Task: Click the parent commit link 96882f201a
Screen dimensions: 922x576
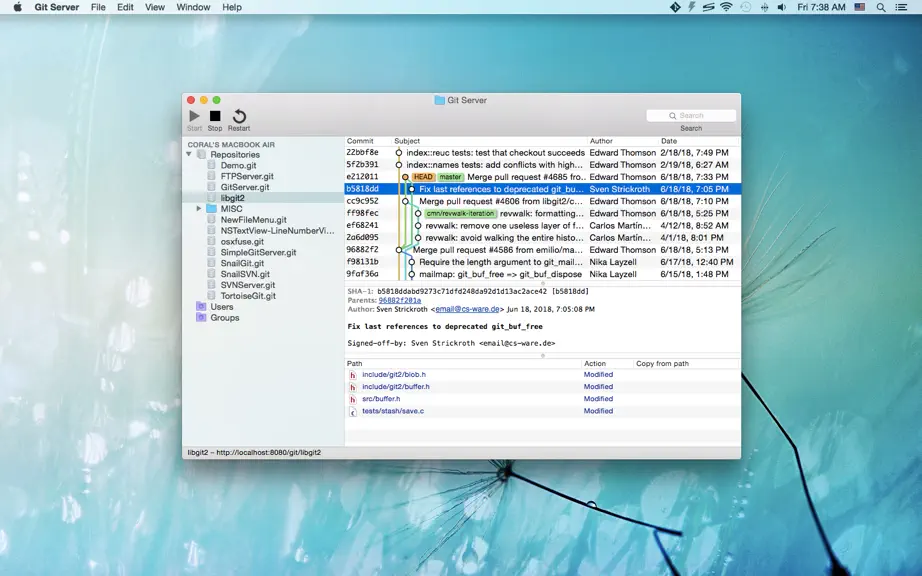Action: click(400, 300)
